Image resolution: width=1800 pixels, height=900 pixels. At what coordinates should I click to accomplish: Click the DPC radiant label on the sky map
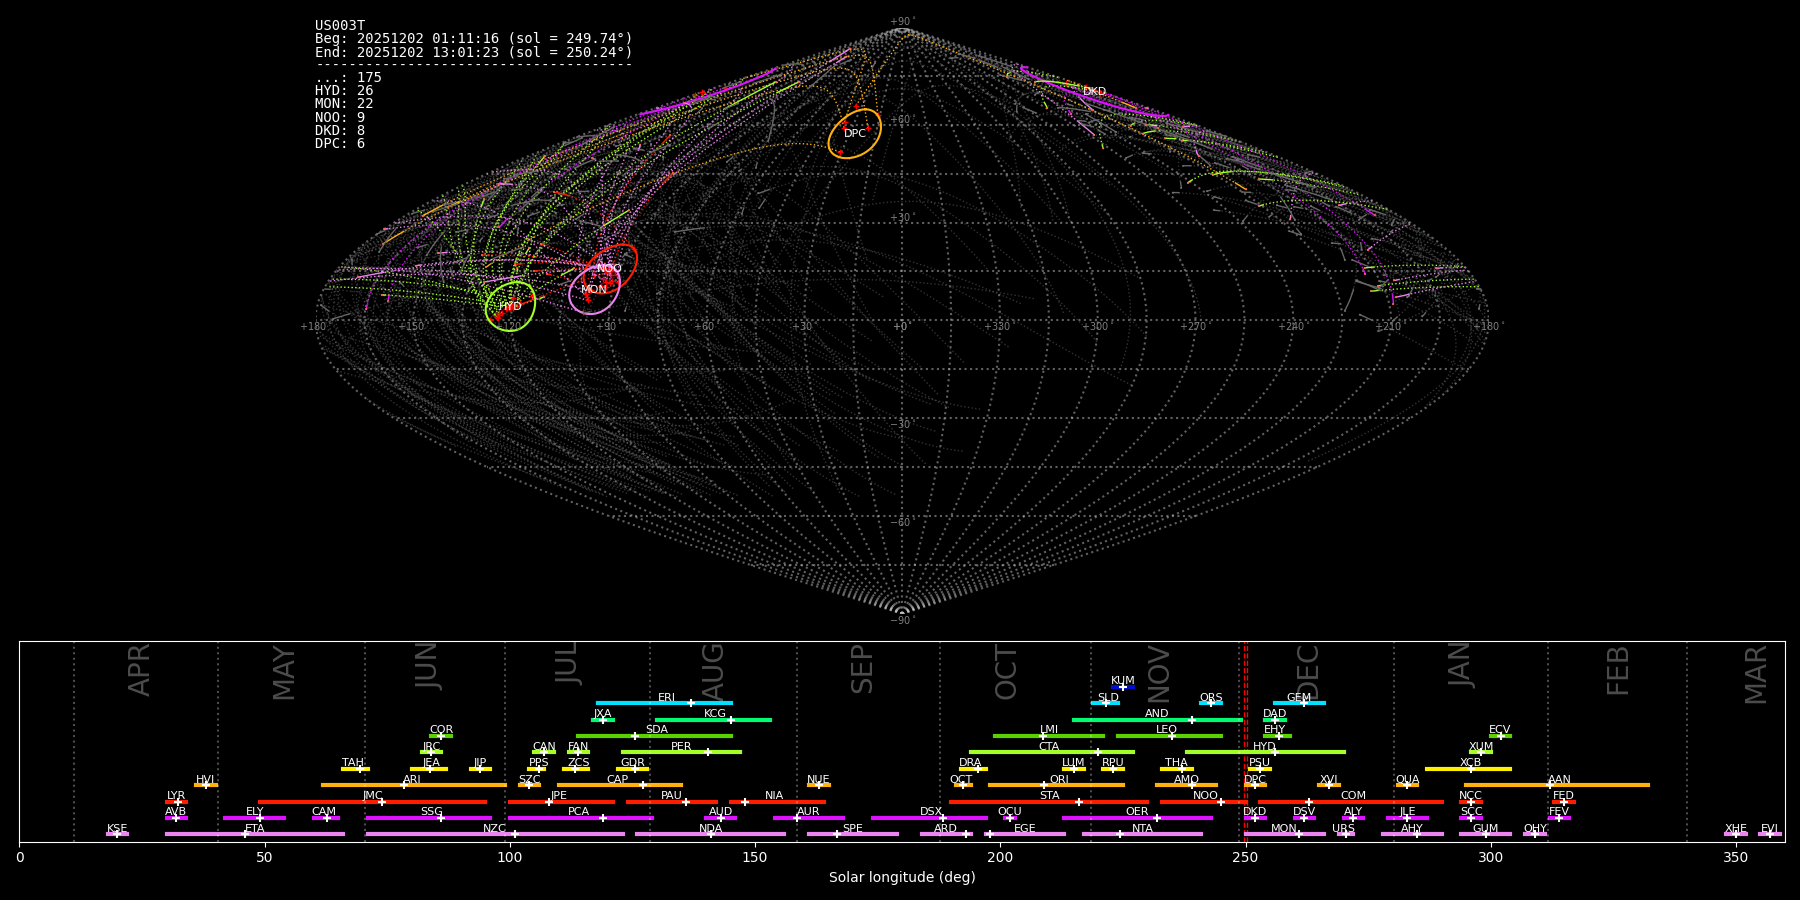tap(854, 134)
